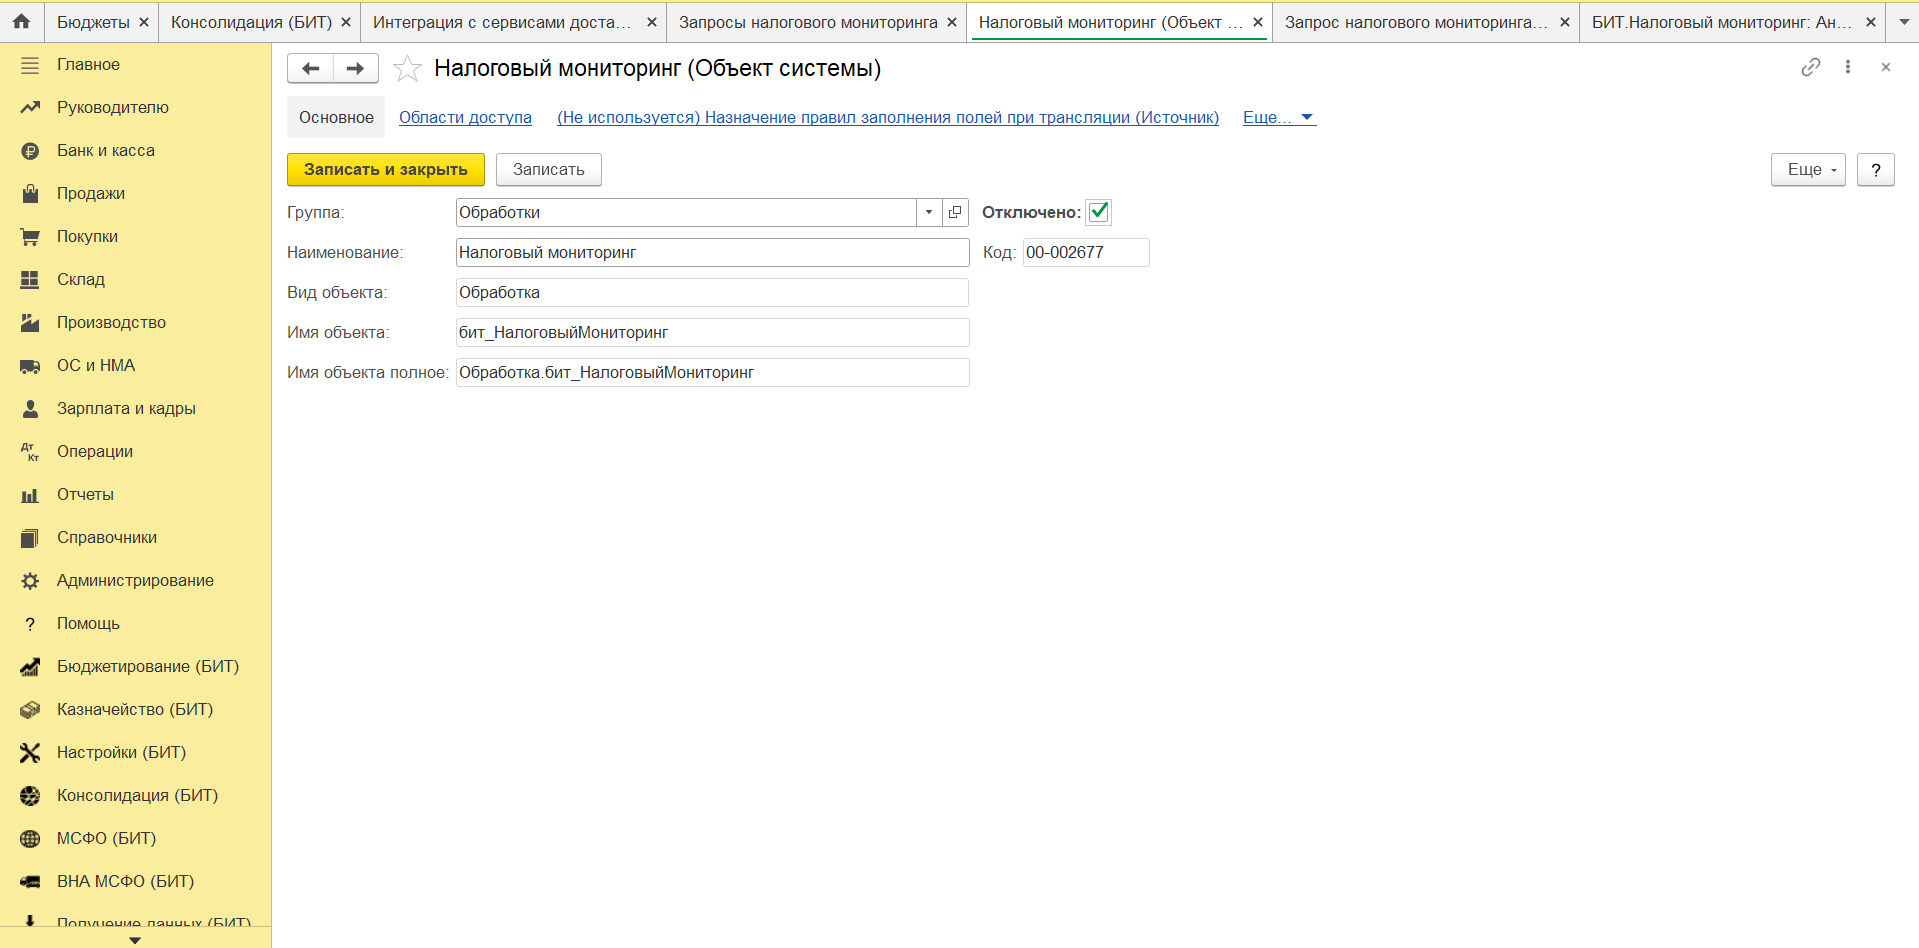Screen dimensions: 1919x948
Task: Open Склад warehouse icon
Action: [x=30, y=280]
